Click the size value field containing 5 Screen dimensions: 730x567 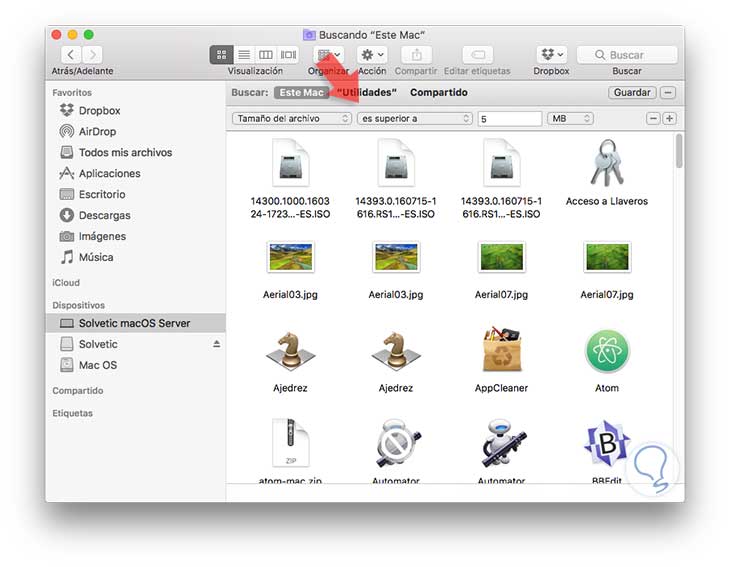coord(510,119)
